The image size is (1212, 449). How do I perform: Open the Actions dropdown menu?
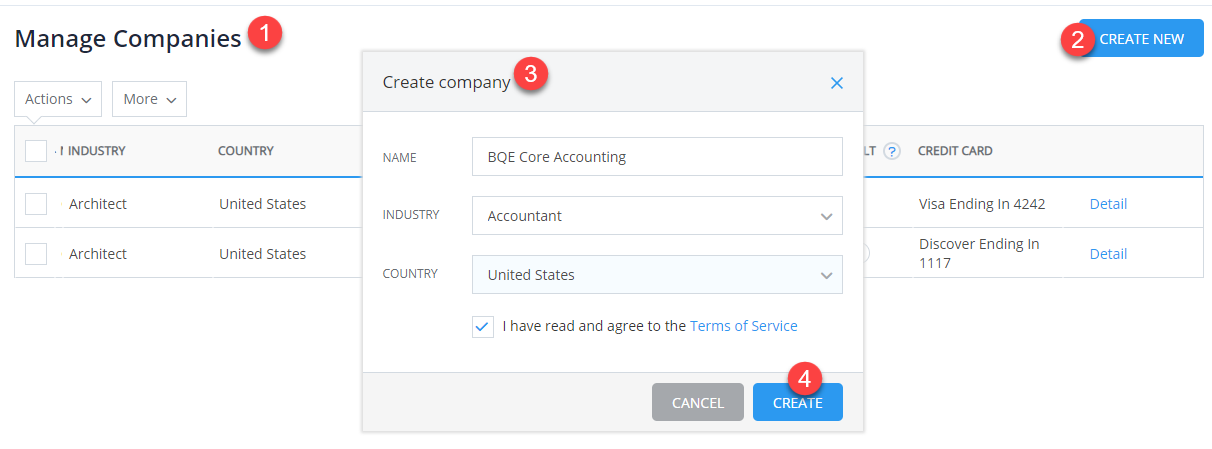[58, 99]
